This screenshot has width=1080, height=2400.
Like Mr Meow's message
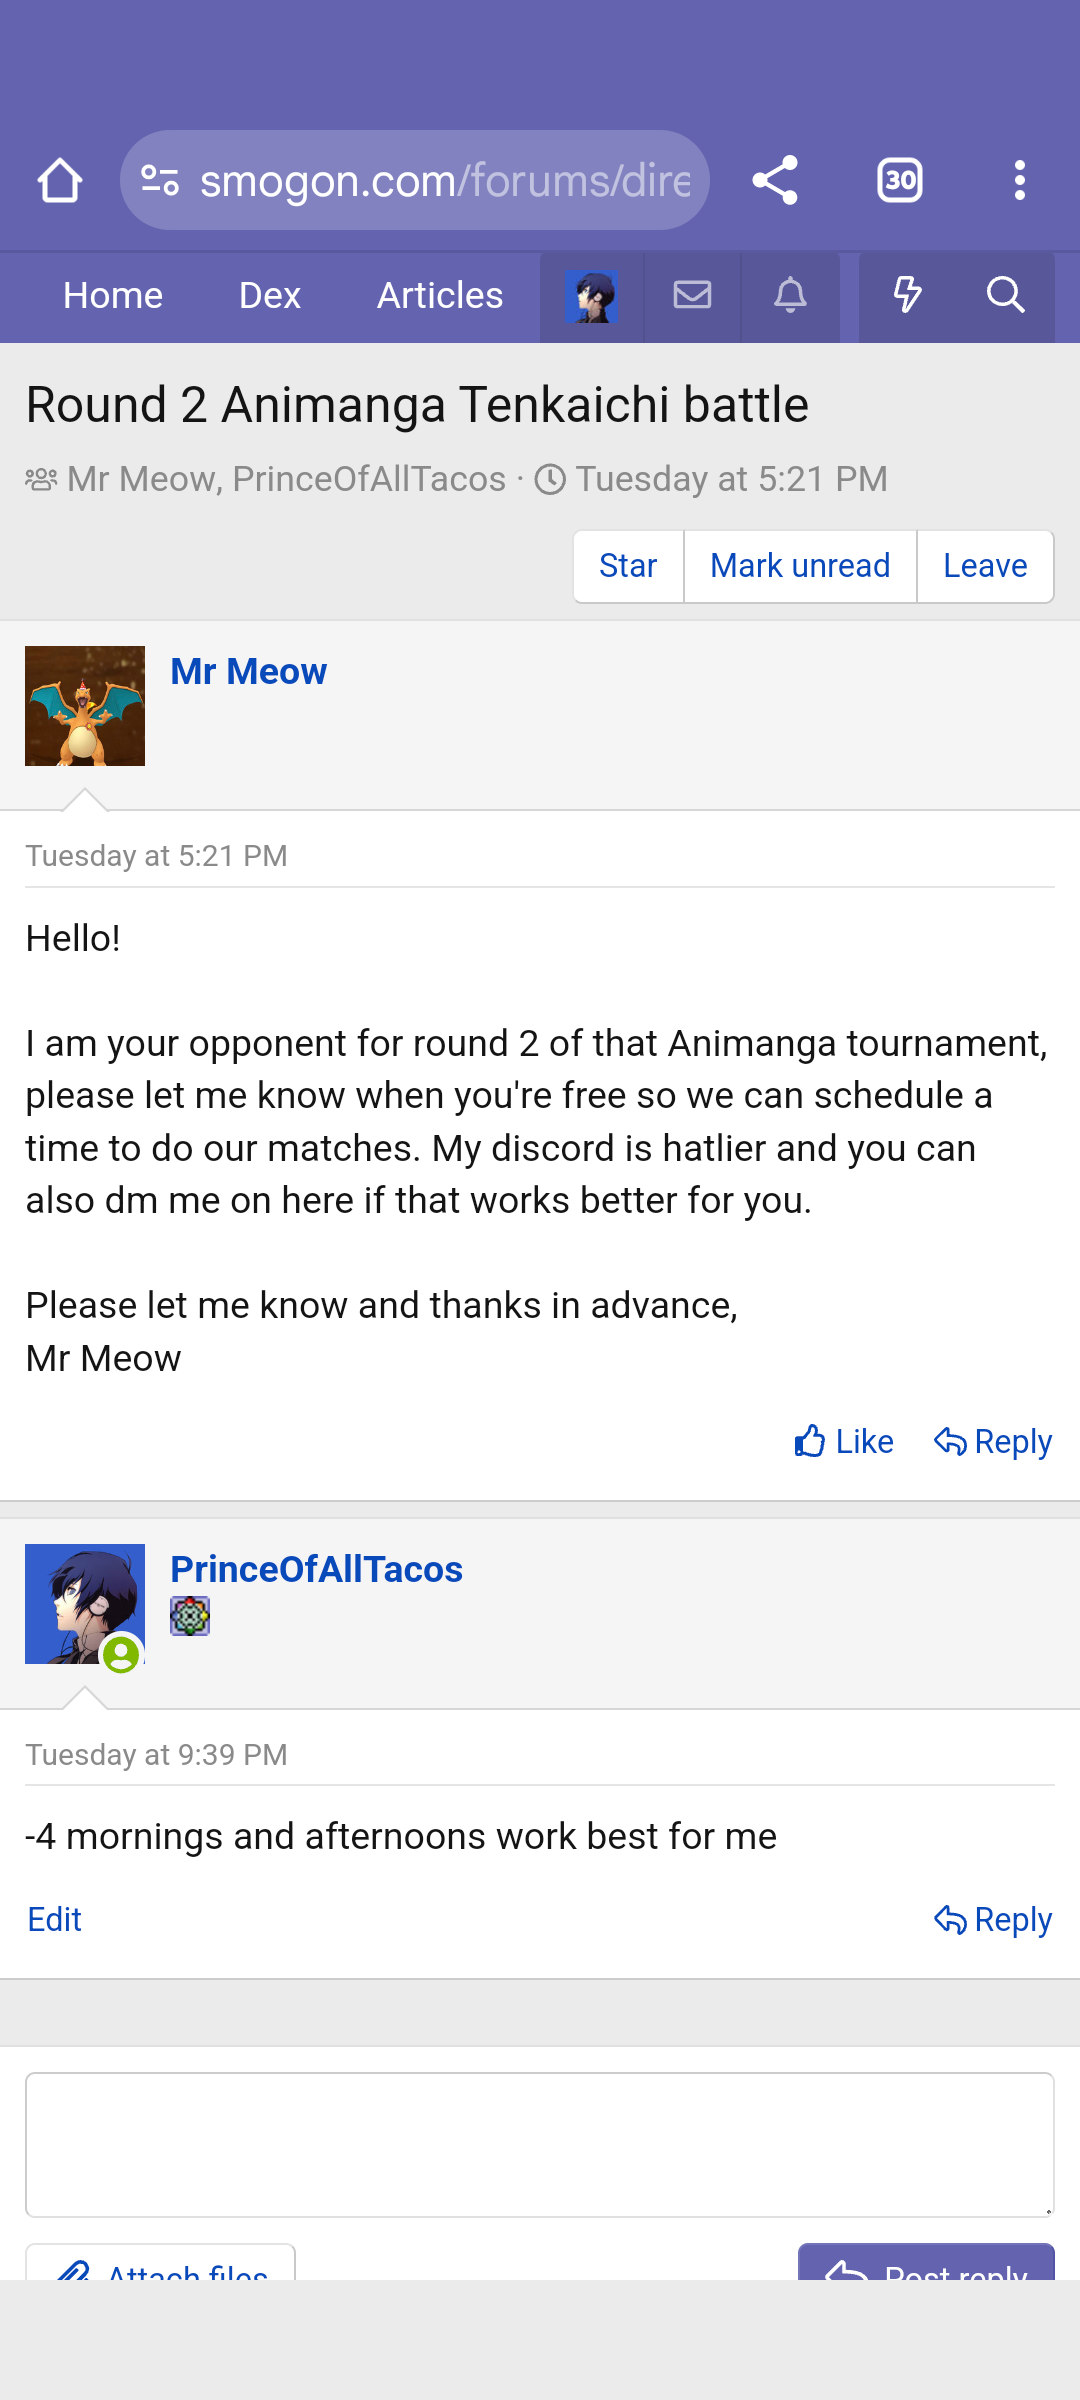click(844, 1442)
